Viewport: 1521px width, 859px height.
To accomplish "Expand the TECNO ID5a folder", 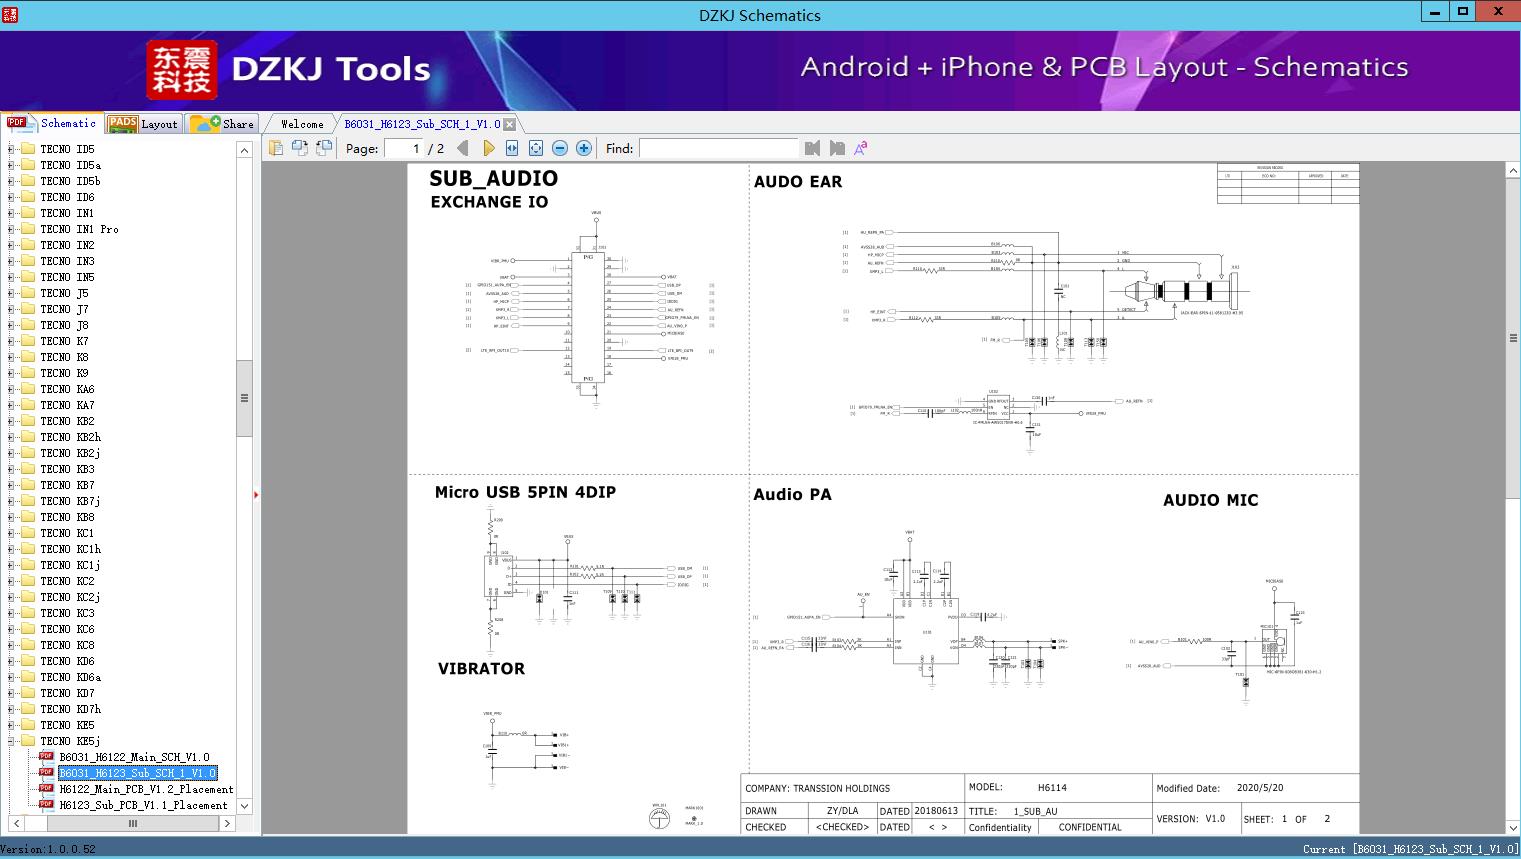I will pos(11,165).
